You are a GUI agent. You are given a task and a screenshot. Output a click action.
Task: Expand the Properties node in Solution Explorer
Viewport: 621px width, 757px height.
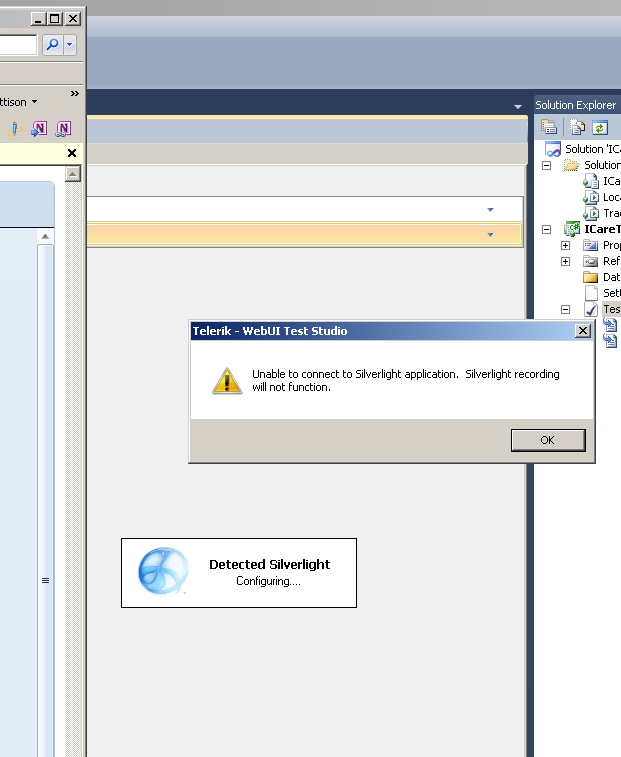click(x=565, y=245)
